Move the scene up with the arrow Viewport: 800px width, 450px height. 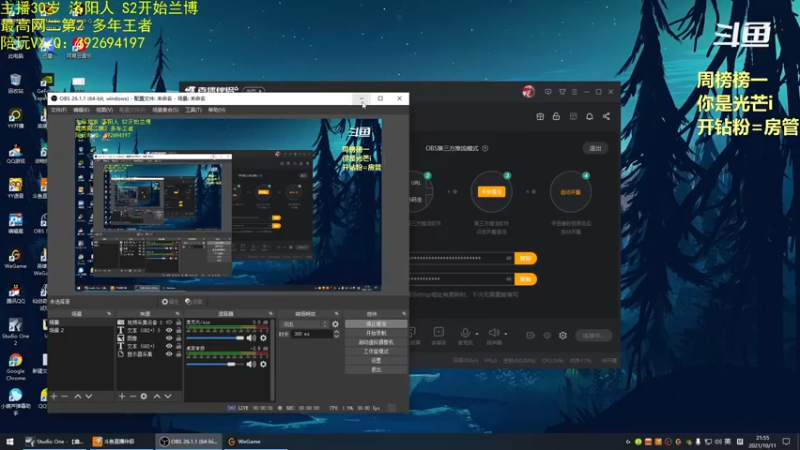(x=78, y=396)
